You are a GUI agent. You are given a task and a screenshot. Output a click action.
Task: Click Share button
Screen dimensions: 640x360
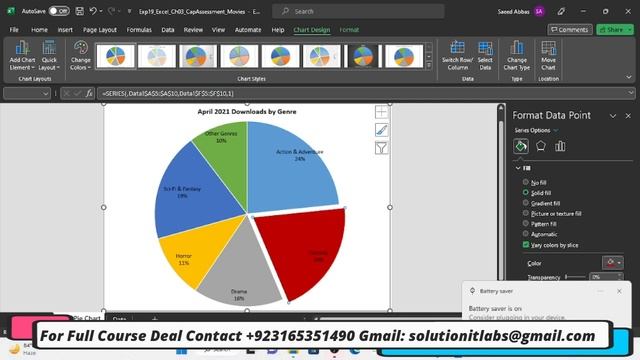point(615,29)
